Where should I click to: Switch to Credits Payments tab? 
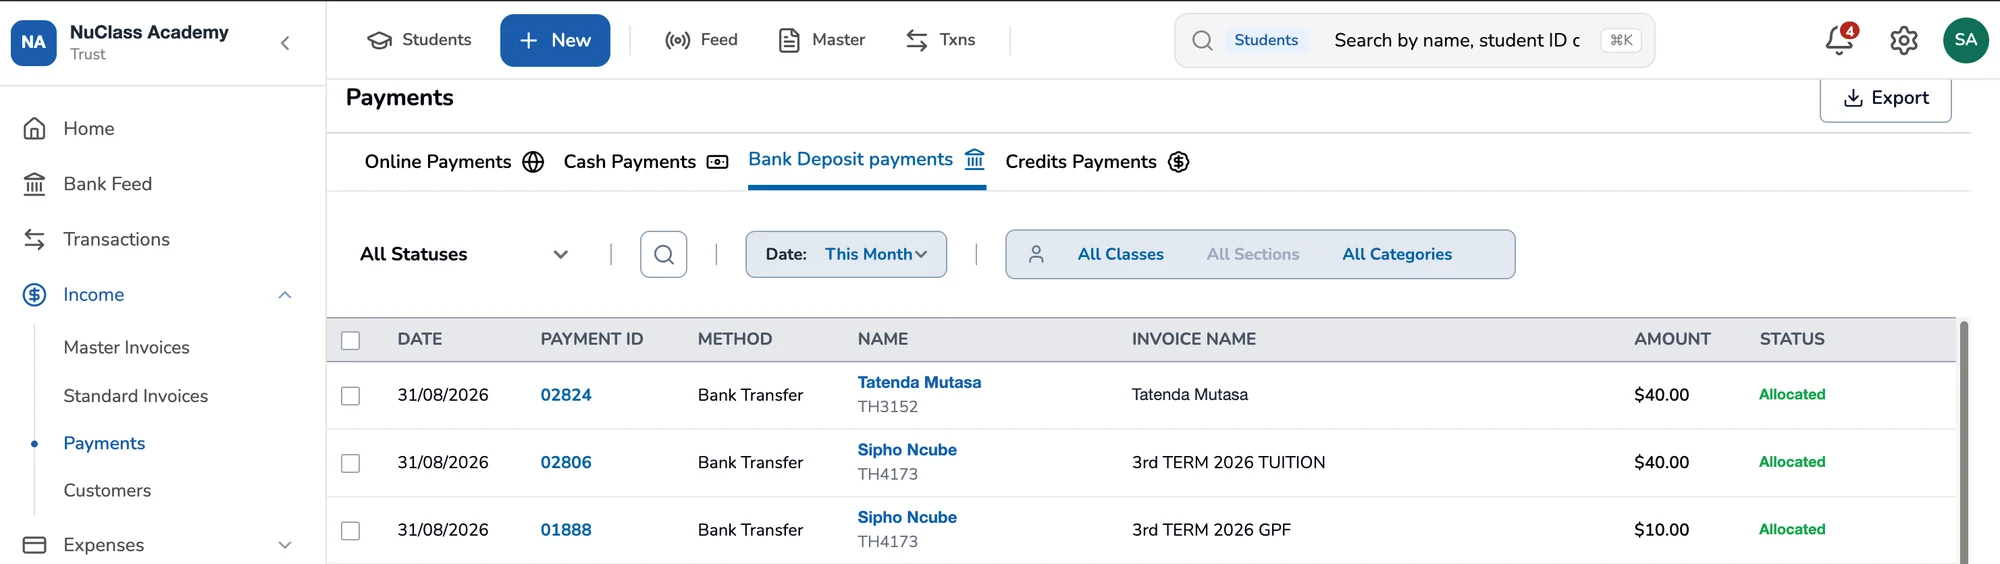1097,162
